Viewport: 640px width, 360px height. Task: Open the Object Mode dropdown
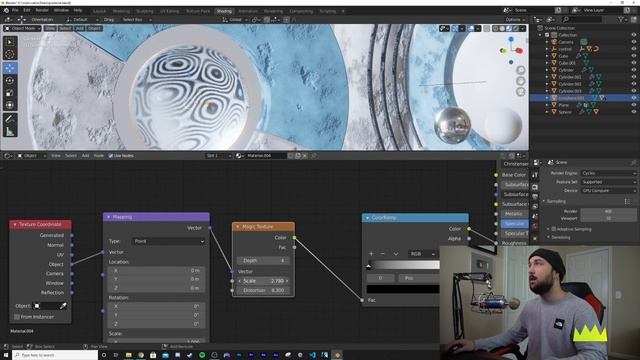click(22, 29)
